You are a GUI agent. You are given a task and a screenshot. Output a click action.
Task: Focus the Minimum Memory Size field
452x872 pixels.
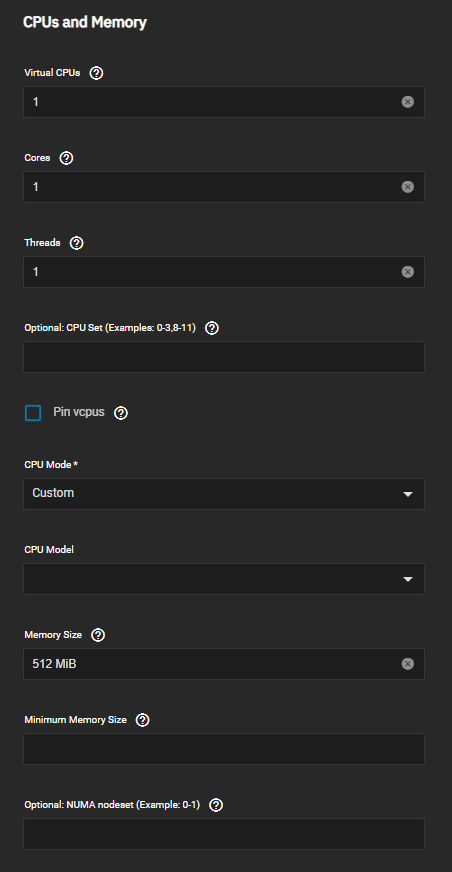click(224, 749)
